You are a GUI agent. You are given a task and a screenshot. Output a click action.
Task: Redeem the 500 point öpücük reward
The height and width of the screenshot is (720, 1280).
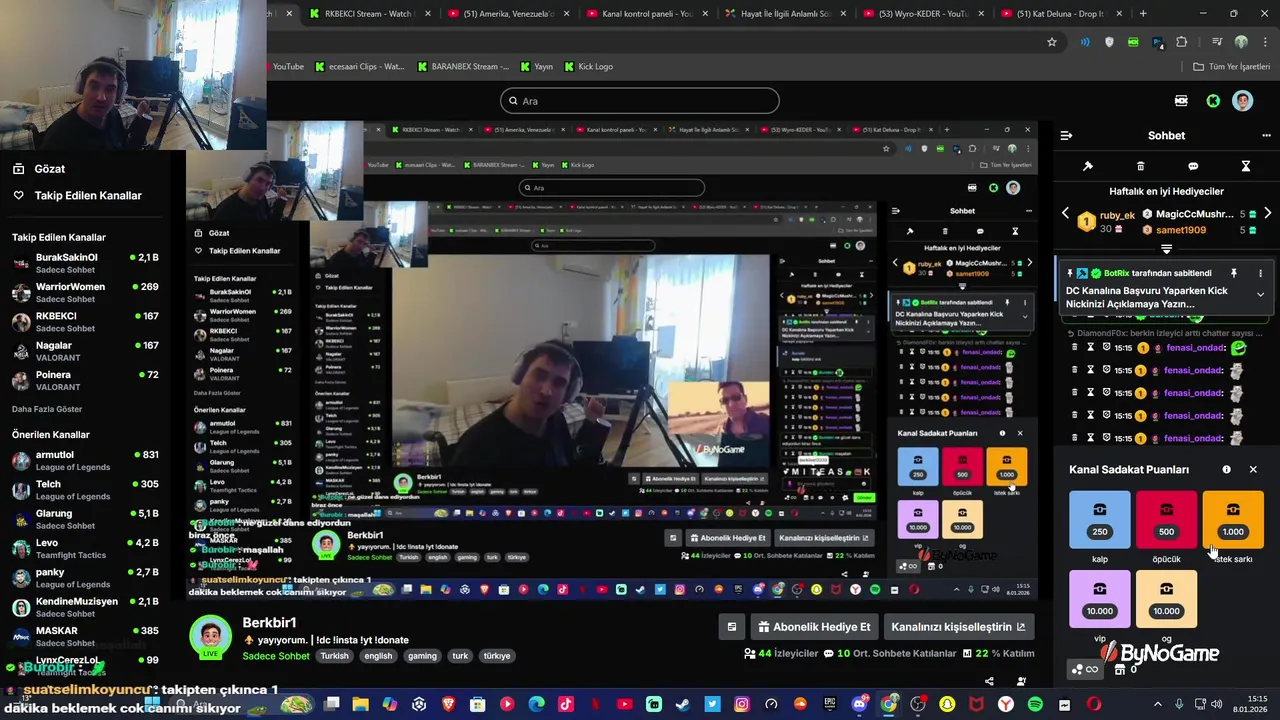(x=1166, y=520)
